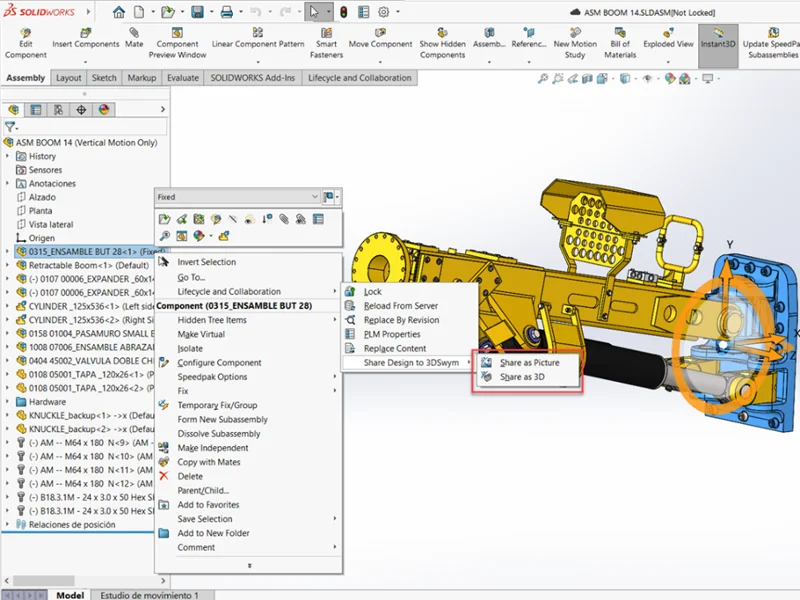The width and height of the screenshot is (800, 600).
Task: Select Share as 3D menu option
Action: pyautogui.click(x=522, y=377)
